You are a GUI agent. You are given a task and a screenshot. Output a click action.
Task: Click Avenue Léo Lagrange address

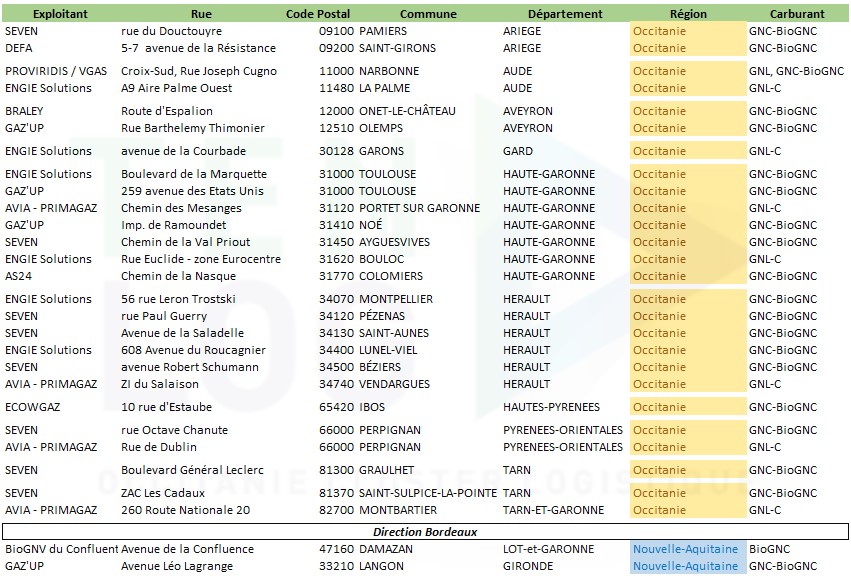tap(177, 566)
